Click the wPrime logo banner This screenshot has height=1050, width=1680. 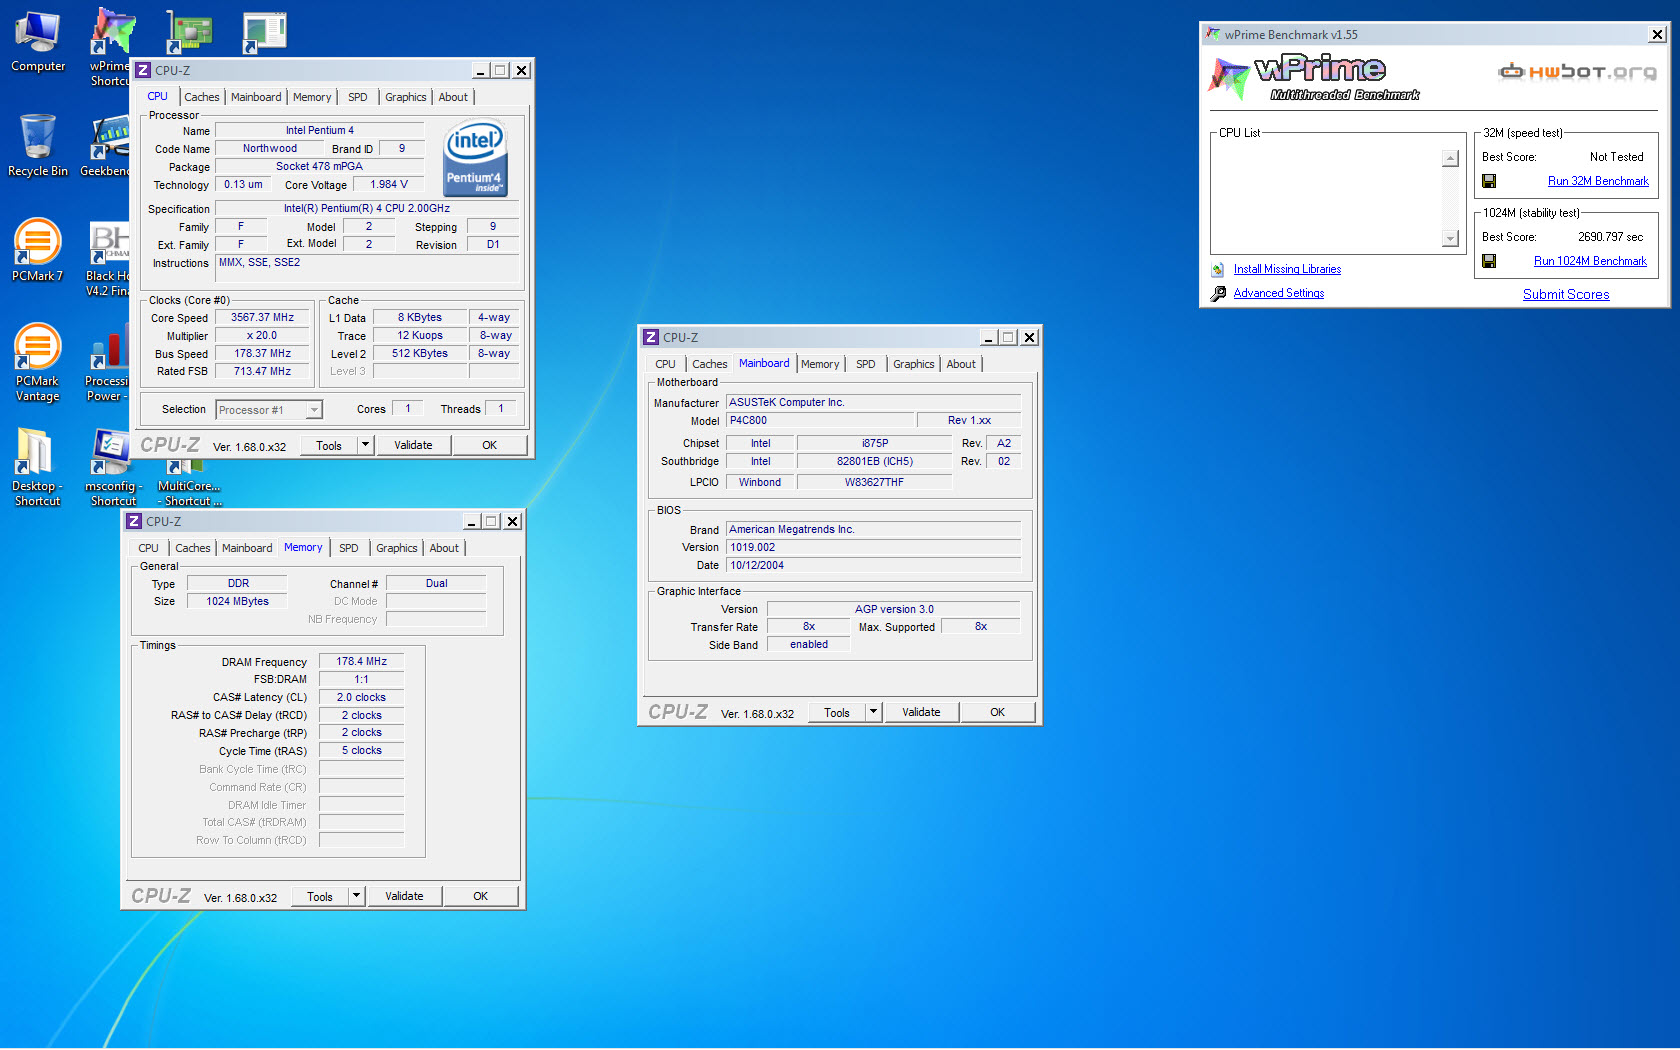pos(1316,77)
